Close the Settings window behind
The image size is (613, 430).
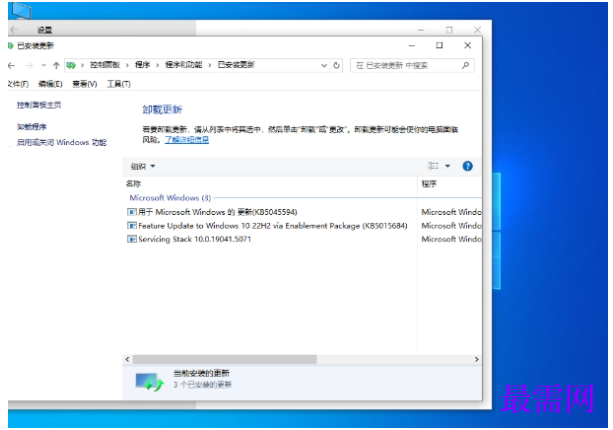[477, 30]
